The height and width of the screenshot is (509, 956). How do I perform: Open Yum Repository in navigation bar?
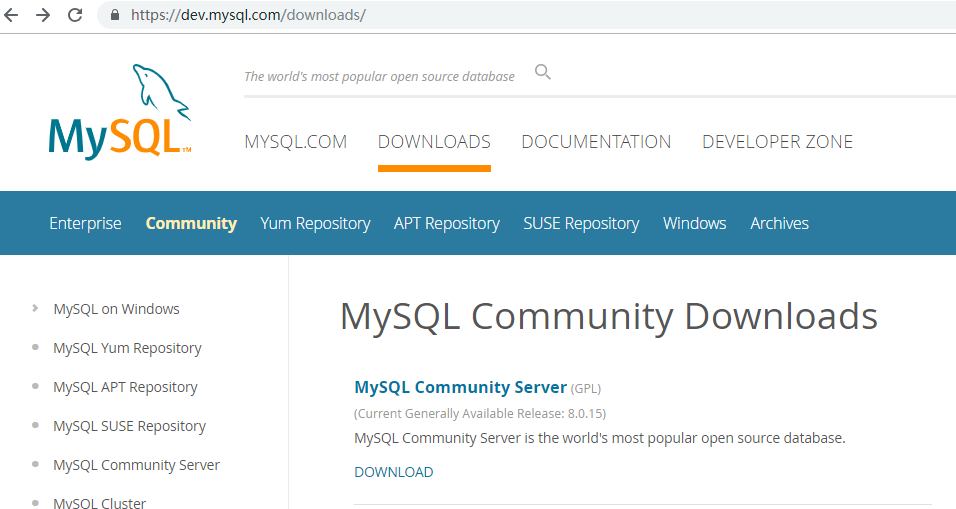[x=315, y=224]
